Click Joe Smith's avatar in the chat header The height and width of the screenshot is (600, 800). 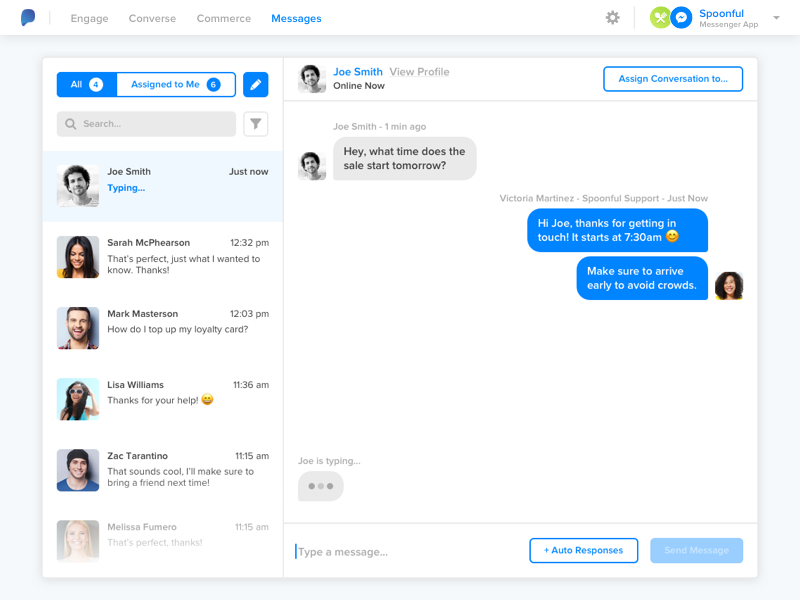click(312, 79)
